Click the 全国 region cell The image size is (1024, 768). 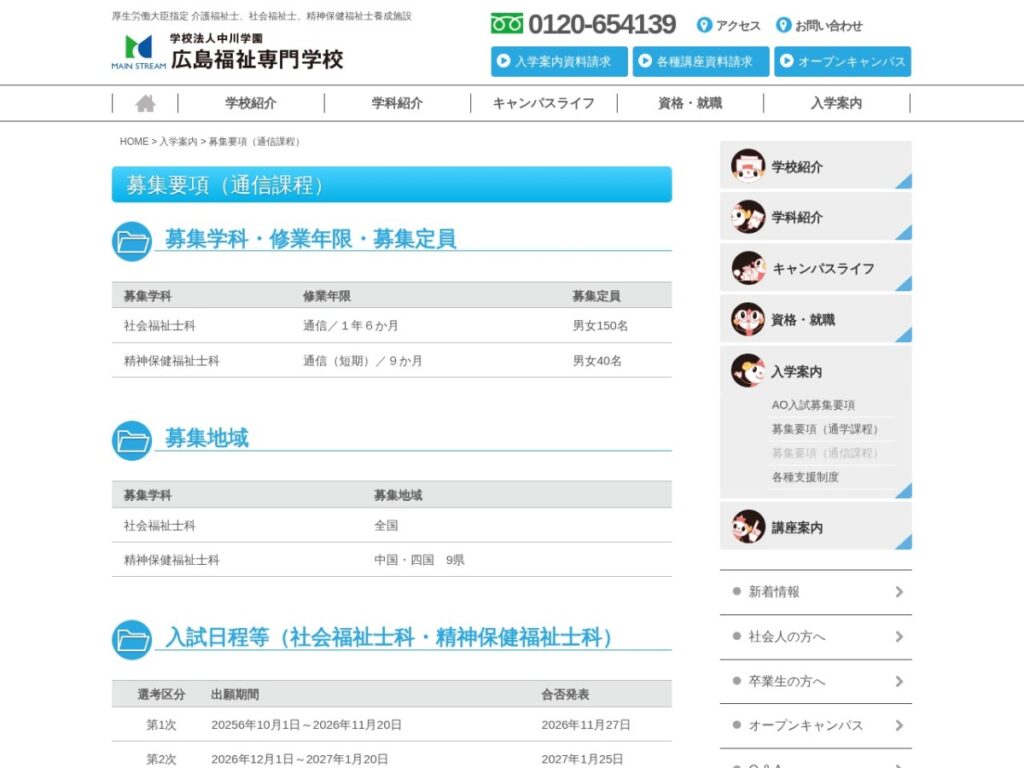click(386, 525)
